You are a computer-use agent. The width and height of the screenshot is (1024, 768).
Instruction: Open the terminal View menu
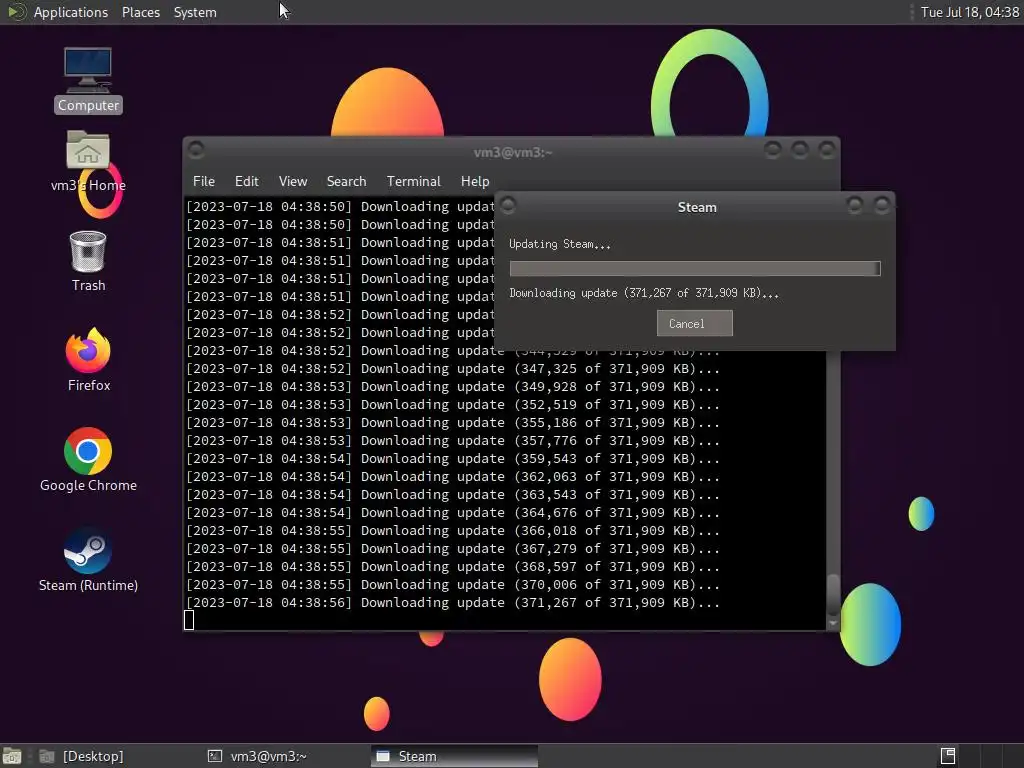pos(293,182)
